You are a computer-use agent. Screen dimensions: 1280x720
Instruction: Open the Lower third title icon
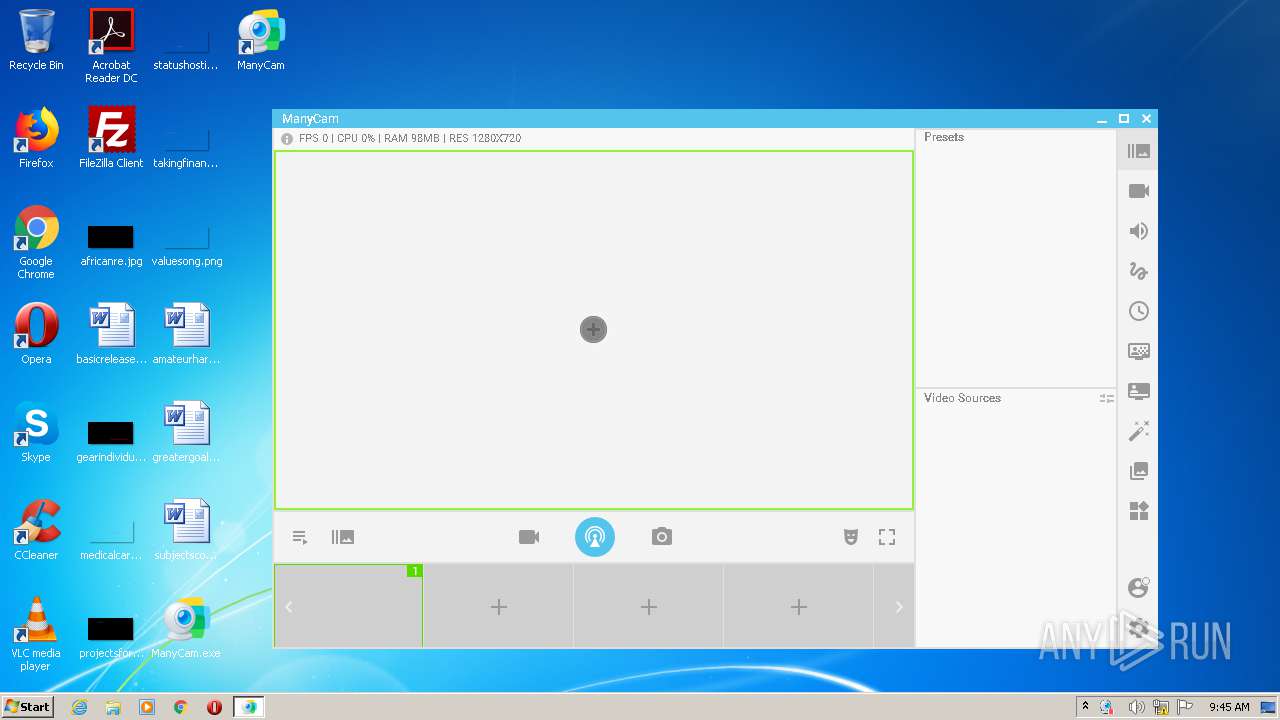click(x=1138, y=391)
